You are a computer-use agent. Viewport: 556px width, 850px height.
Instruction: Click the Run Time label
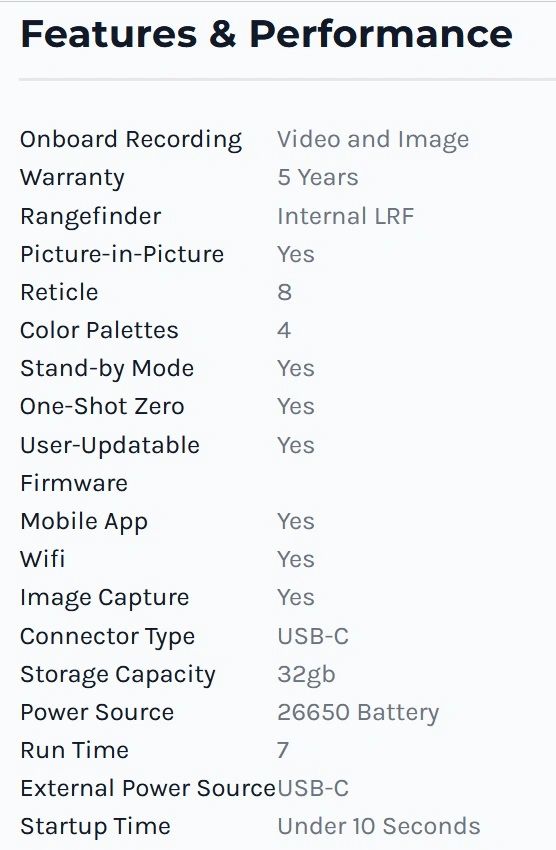click(74, 750)
